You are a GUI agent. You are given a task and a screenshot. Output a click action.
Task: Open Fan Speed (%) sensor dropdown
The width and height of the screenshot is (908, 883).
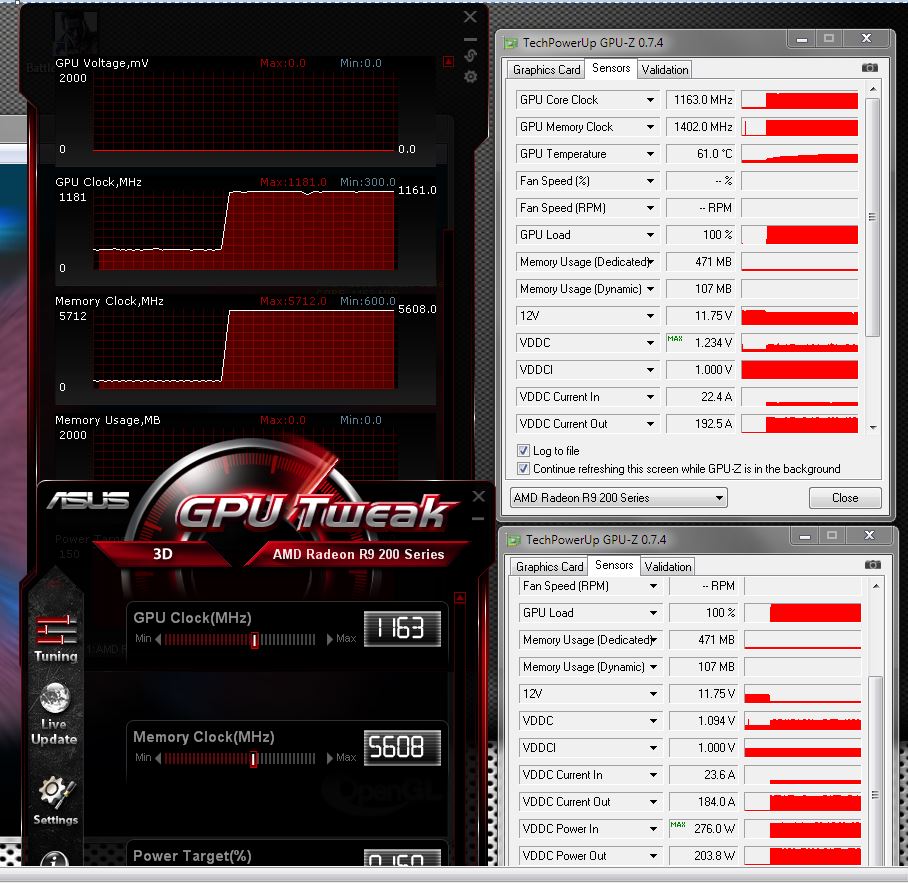click(650, 181)
